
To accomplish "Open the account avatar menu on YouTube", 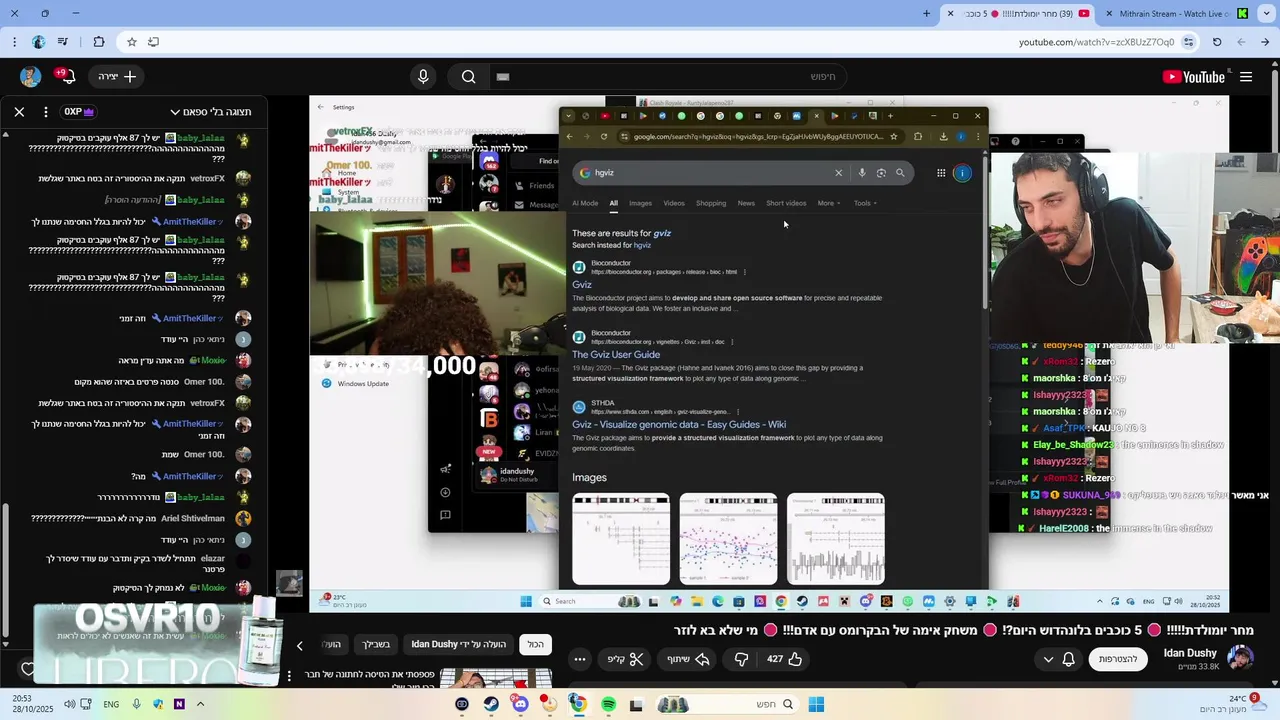I will (x=30, y=77).
